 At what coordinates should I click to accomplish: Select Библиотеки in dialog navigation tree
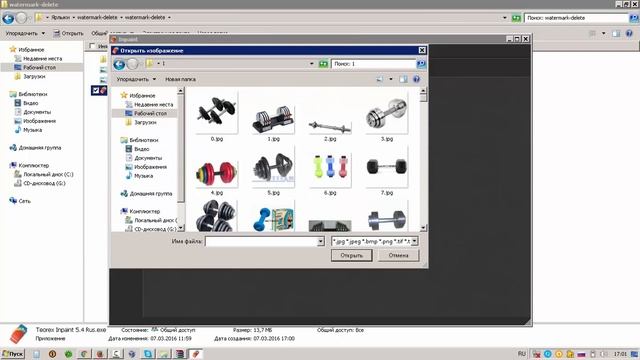click(144, 140)
